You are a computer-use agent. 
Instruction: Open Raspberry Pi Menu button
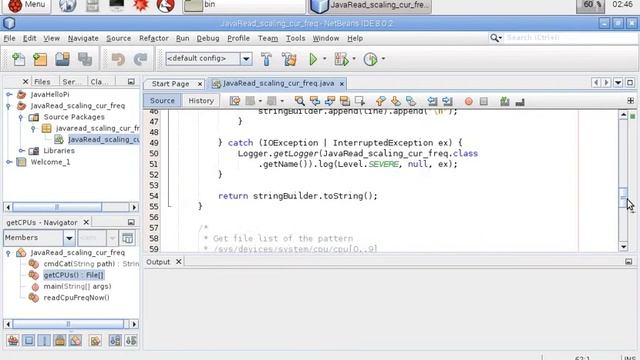pyautogui.click(x=27, y=5)
